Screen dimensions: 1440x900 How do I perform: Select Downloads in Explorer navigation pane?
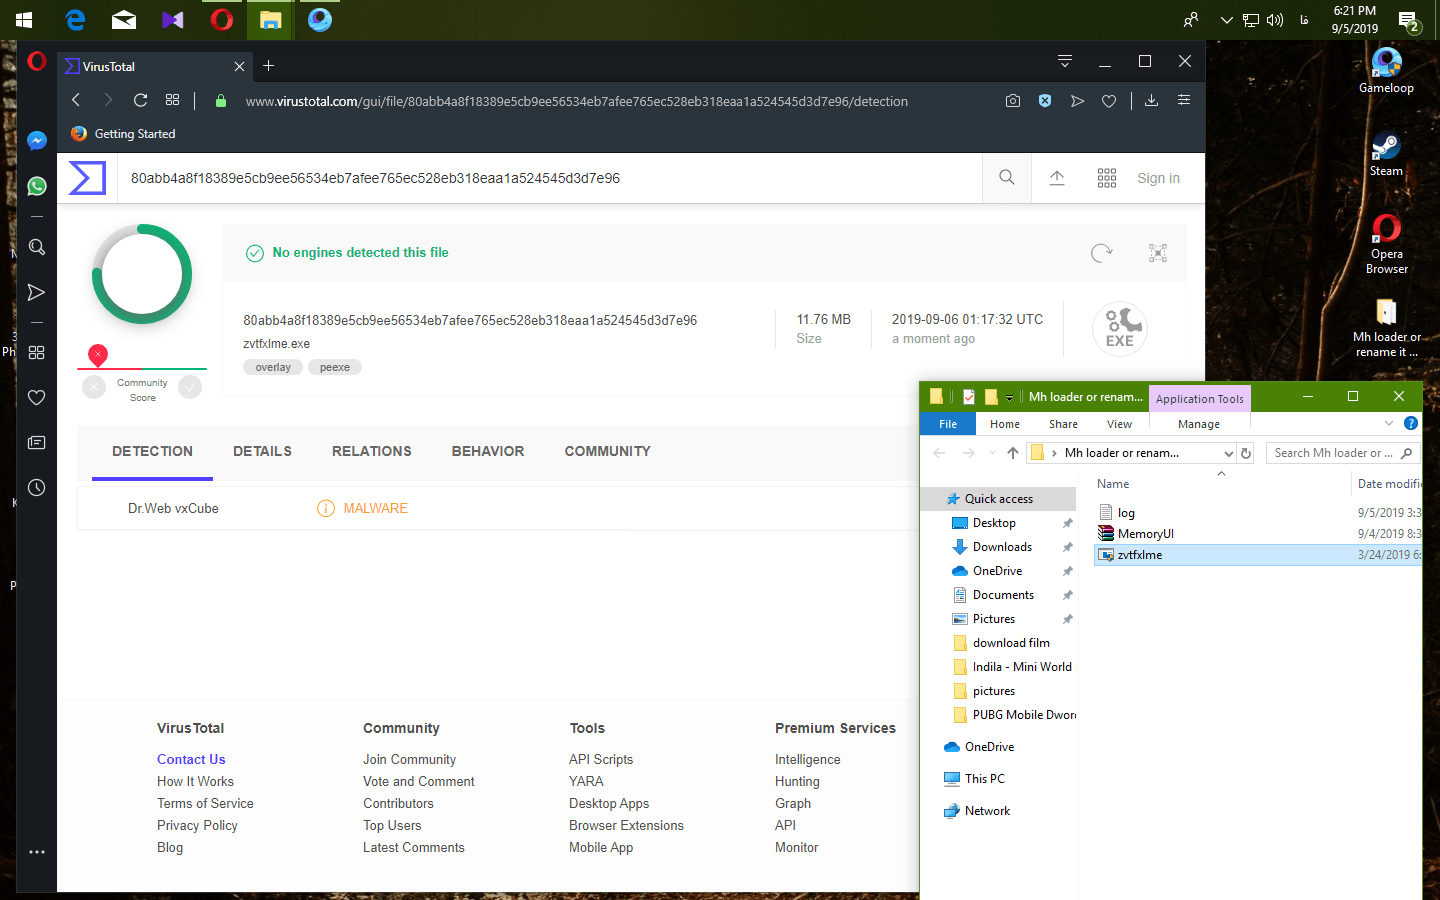tap(1002, 547)
